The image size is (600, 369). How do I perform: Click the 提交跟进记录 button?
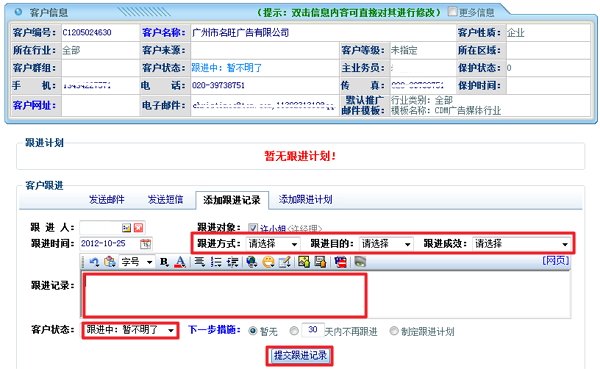[x=300, y=356]
